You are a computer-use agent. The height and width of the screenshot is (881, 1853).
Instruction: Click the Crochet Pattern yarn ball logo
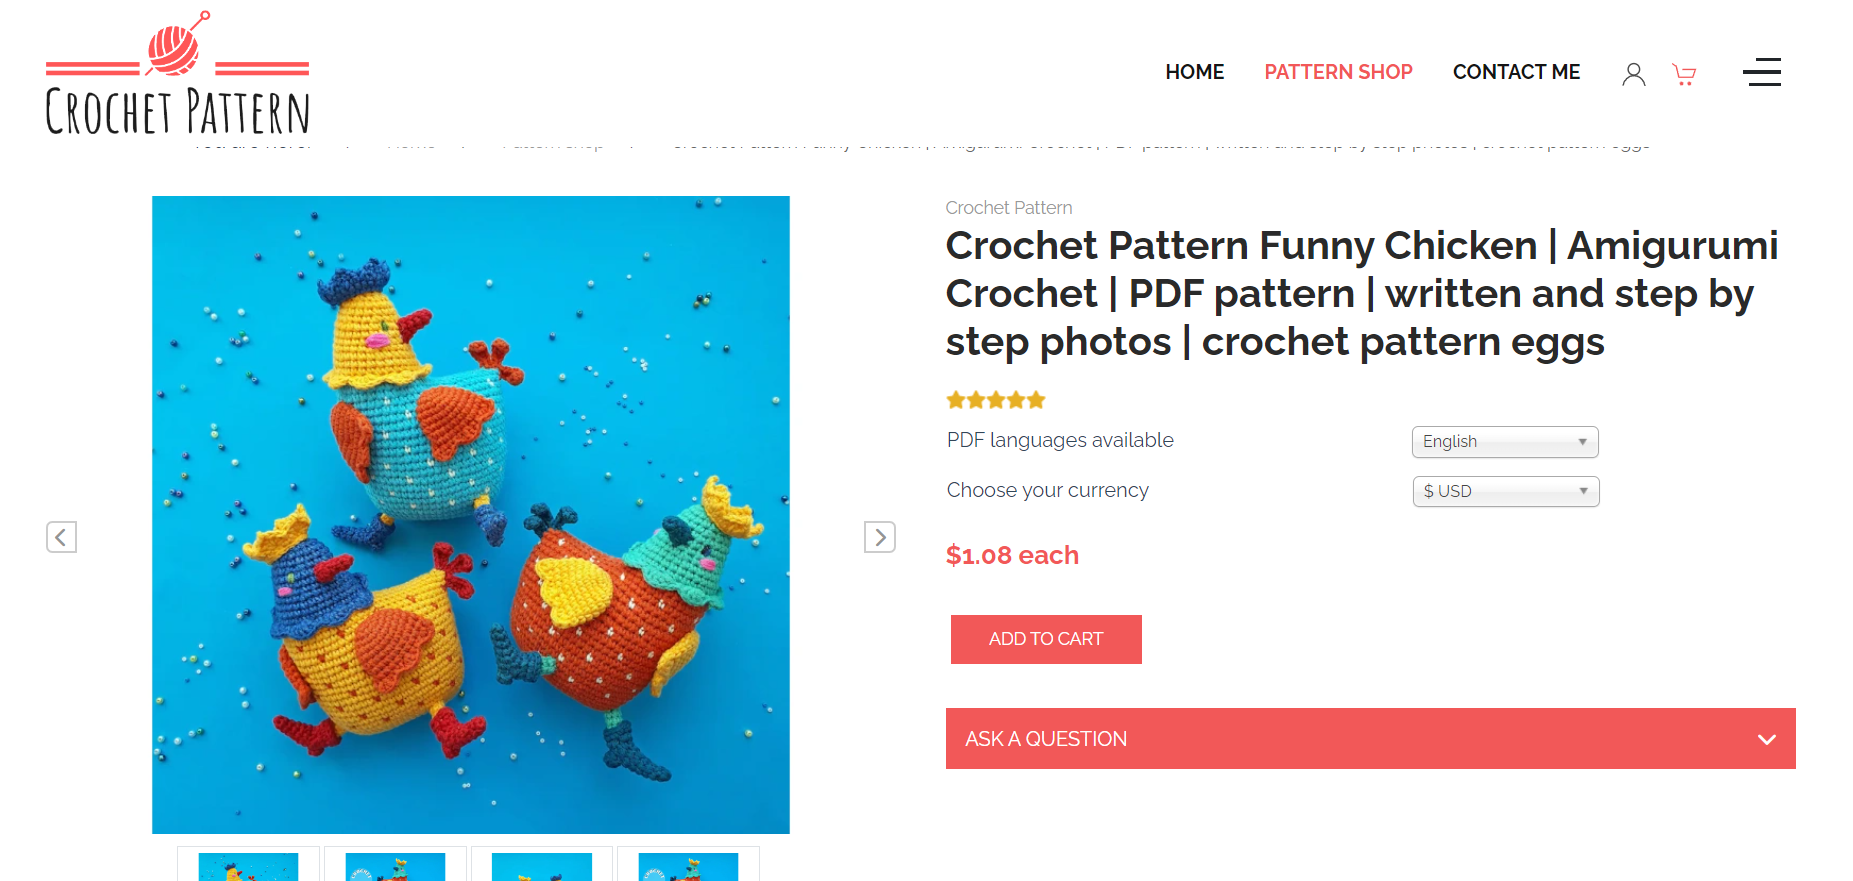[177, 74]
